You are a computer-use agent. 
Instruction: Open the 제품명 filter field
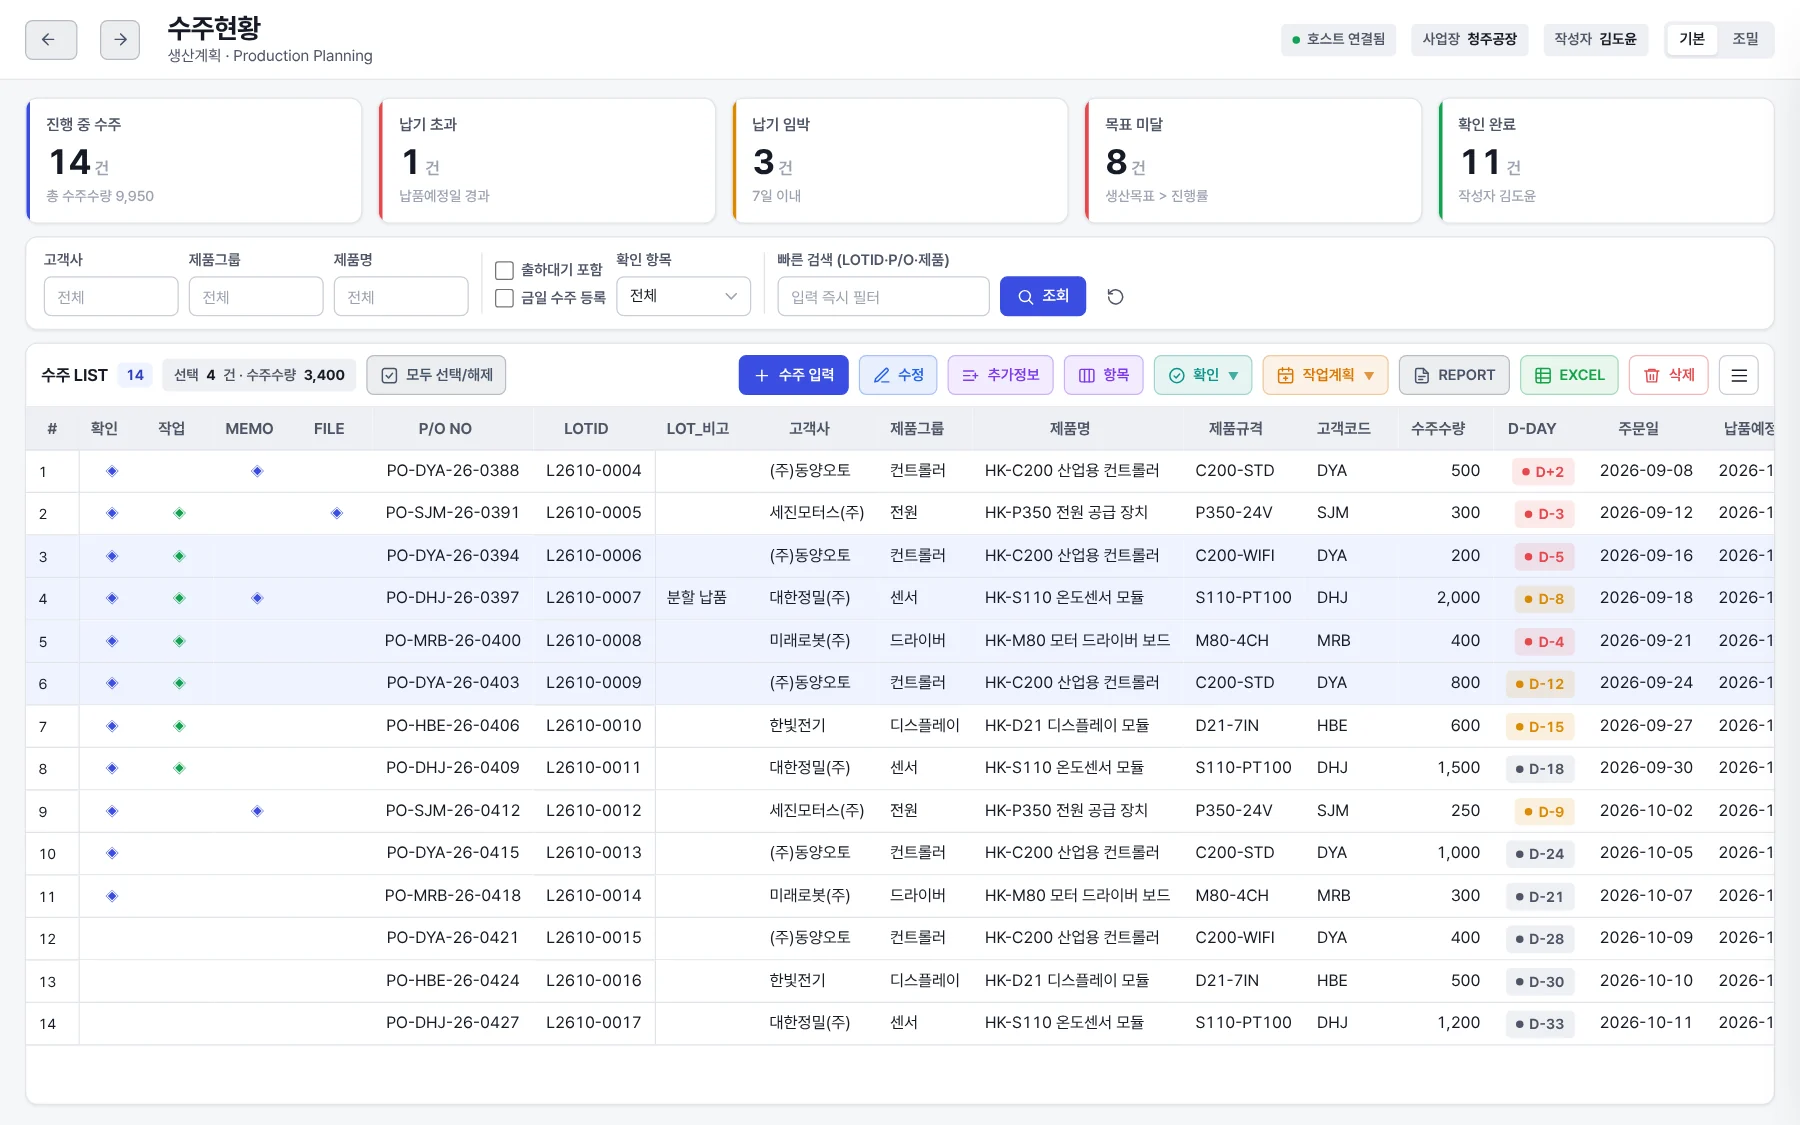401,297
